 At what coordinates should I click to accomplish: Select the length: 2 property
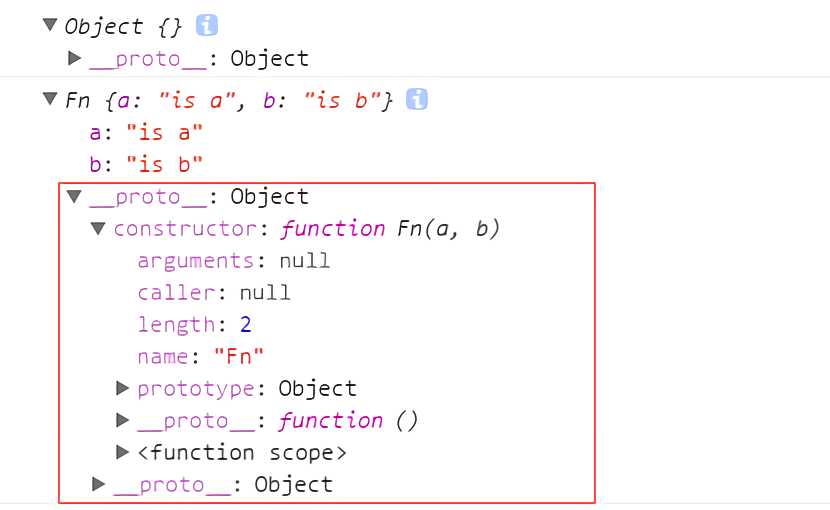click(194, 324)
